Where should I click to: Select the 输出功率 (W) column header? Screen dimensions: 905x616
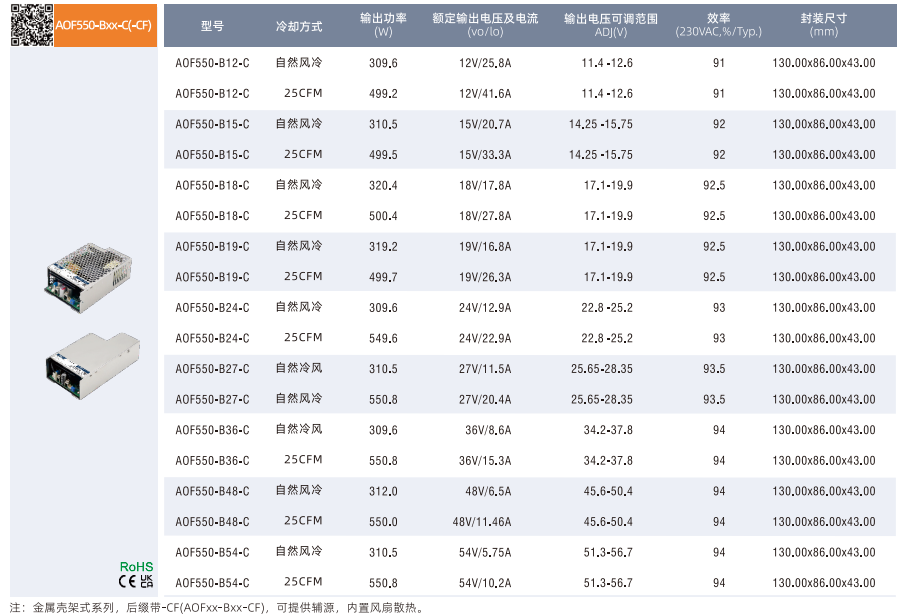tap(383, 25)
